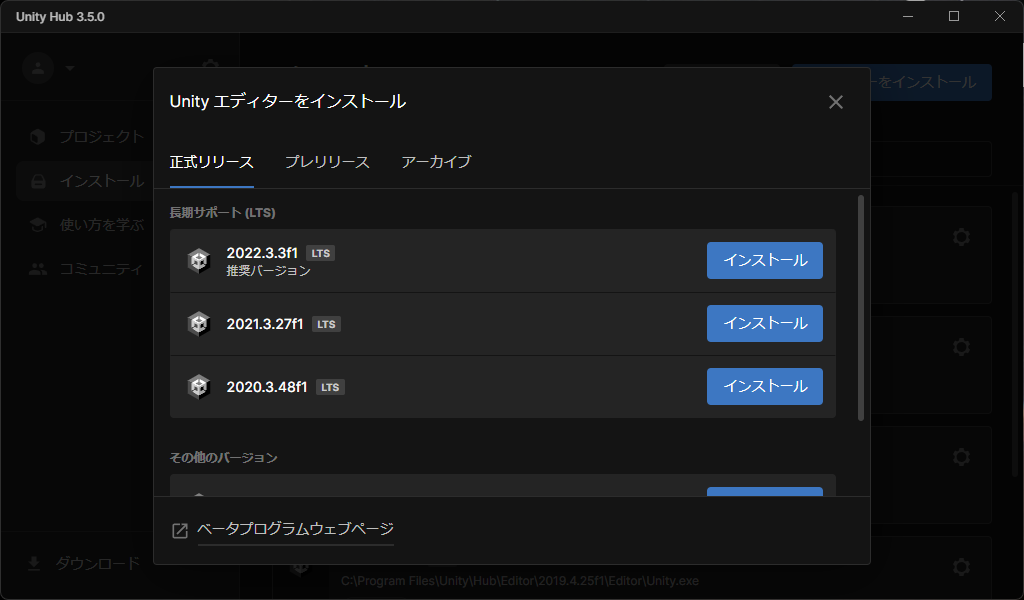Click the Unity 2022.3.3f1 version text
The width and height of the screenshot is (1024, 600).
coord(262,253)
